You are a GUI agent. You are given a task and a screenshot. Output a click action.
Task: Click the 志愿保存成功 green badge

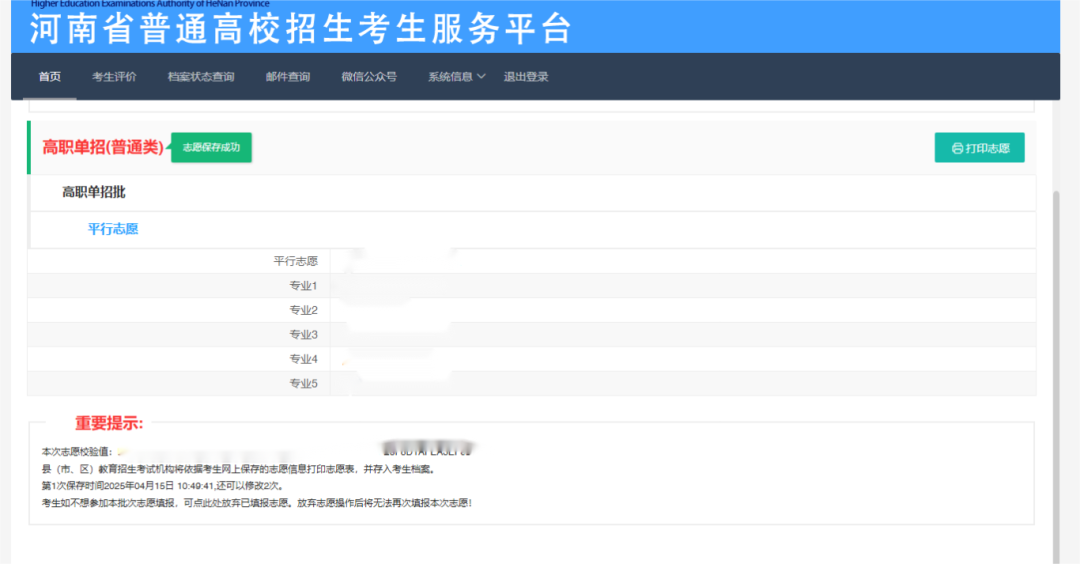tap(211, 147)
